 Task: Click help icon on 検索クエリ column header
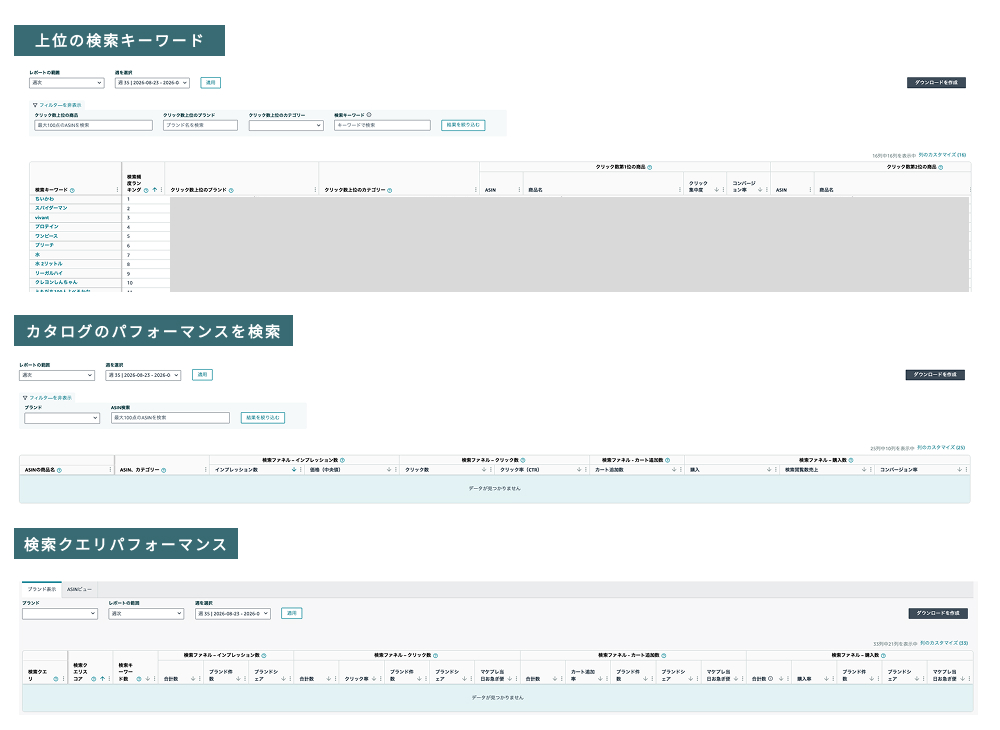coord(55,680)
